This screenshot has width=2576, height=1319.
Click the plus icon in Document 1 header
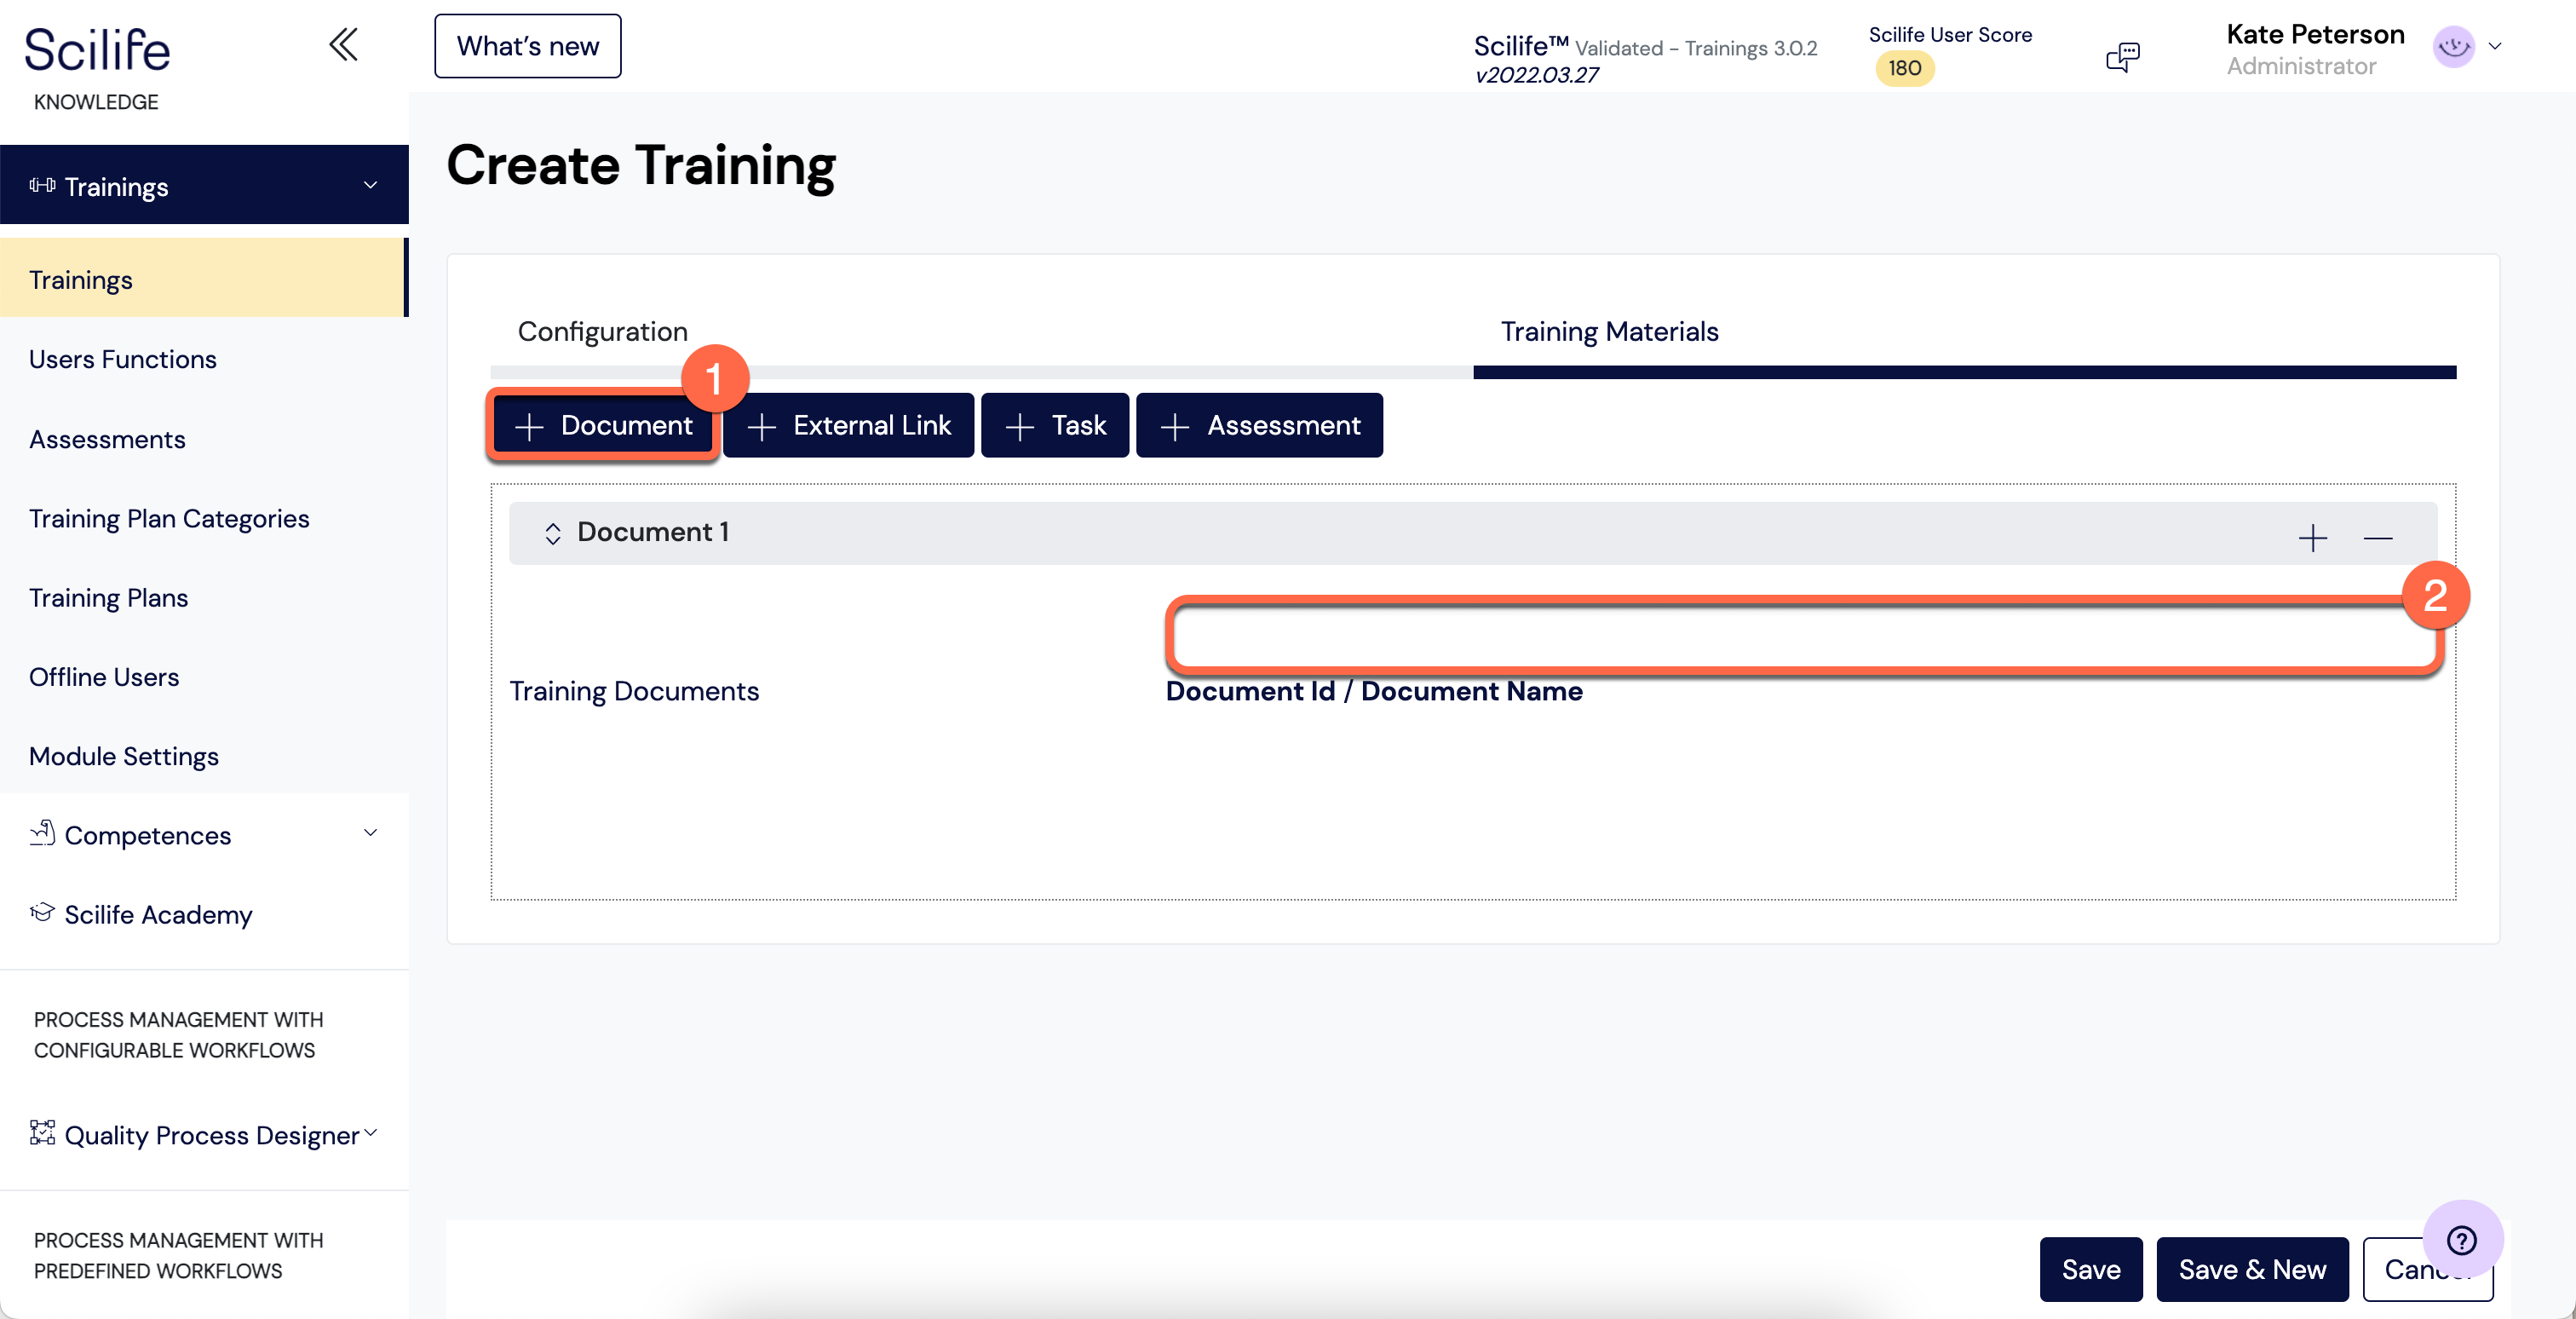(2313, 538)
